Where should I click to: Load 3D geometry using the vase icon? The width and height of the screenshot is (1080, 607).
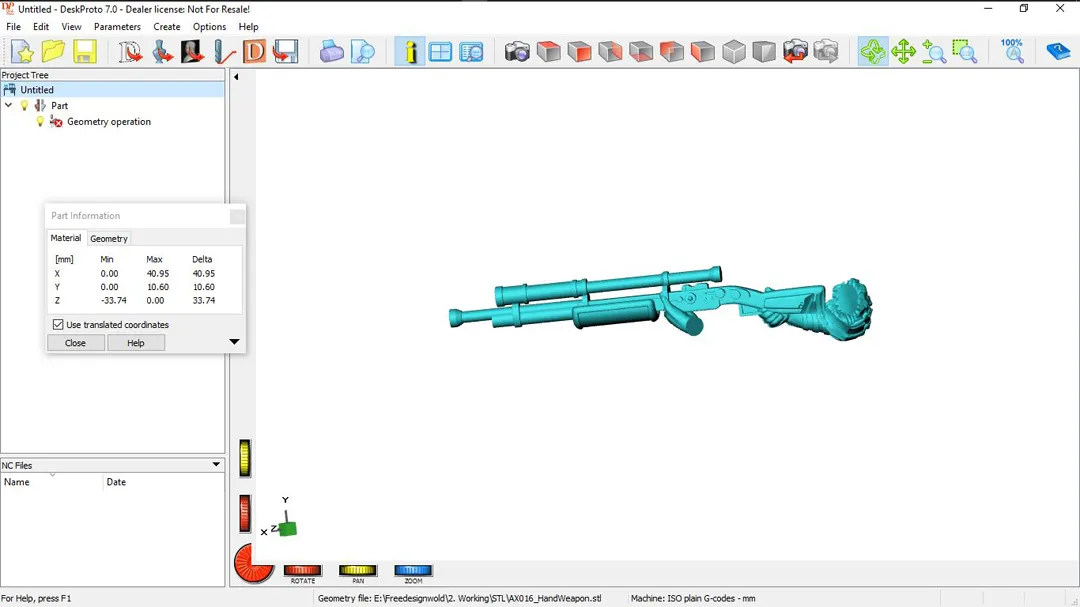(x=162, y=52)
